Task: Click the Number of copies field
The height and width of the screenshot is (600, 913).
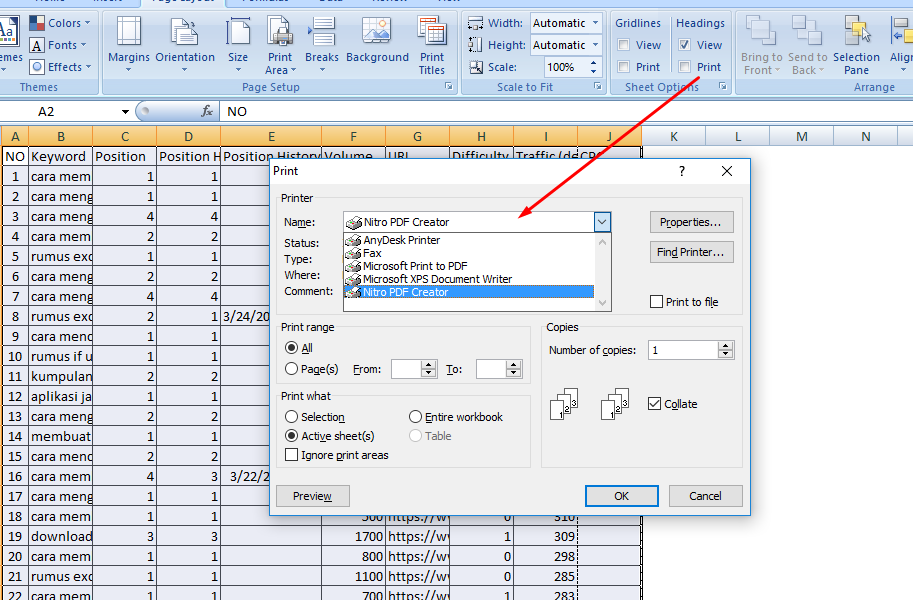Action: click(x=683, y=350)
